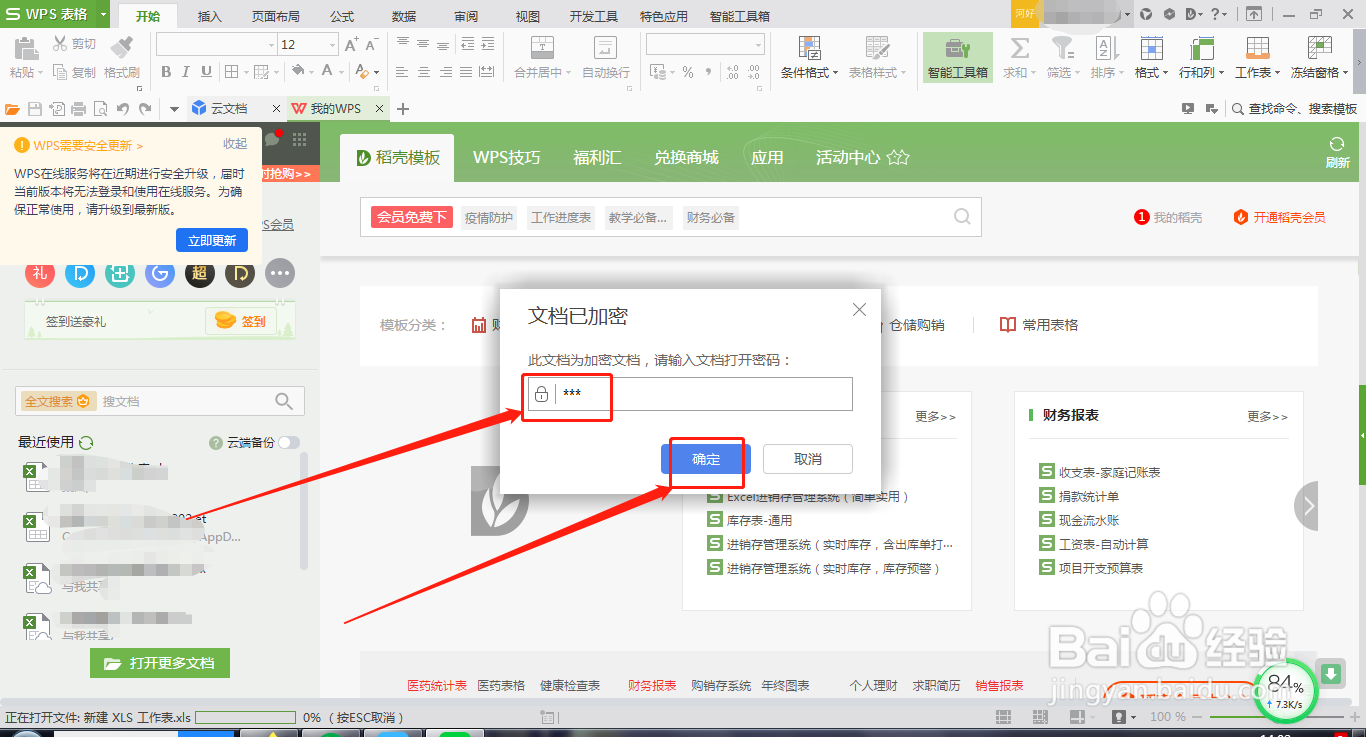
Task: Switch to the 数据 ribbon tab
Action: coord(404,16)
